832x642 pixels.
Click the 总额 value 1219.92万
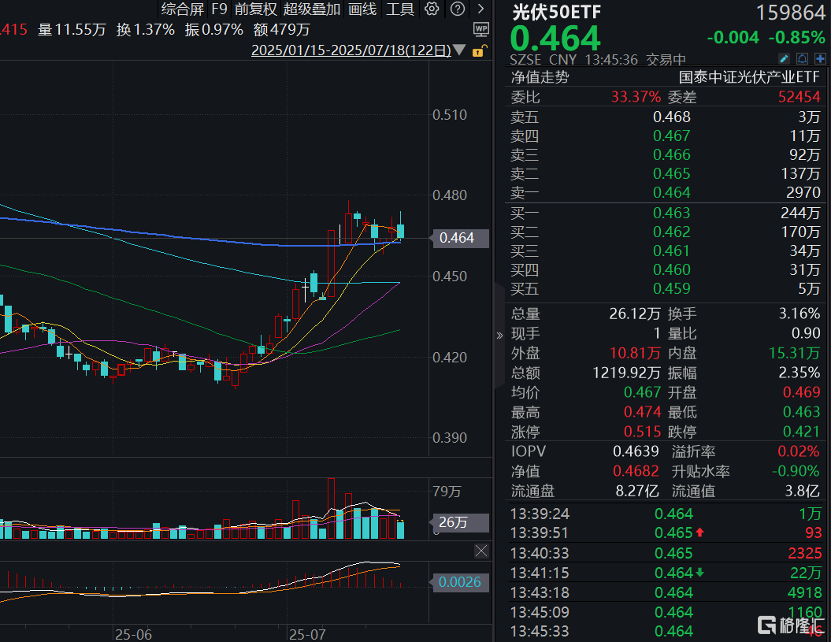point(626,373)
